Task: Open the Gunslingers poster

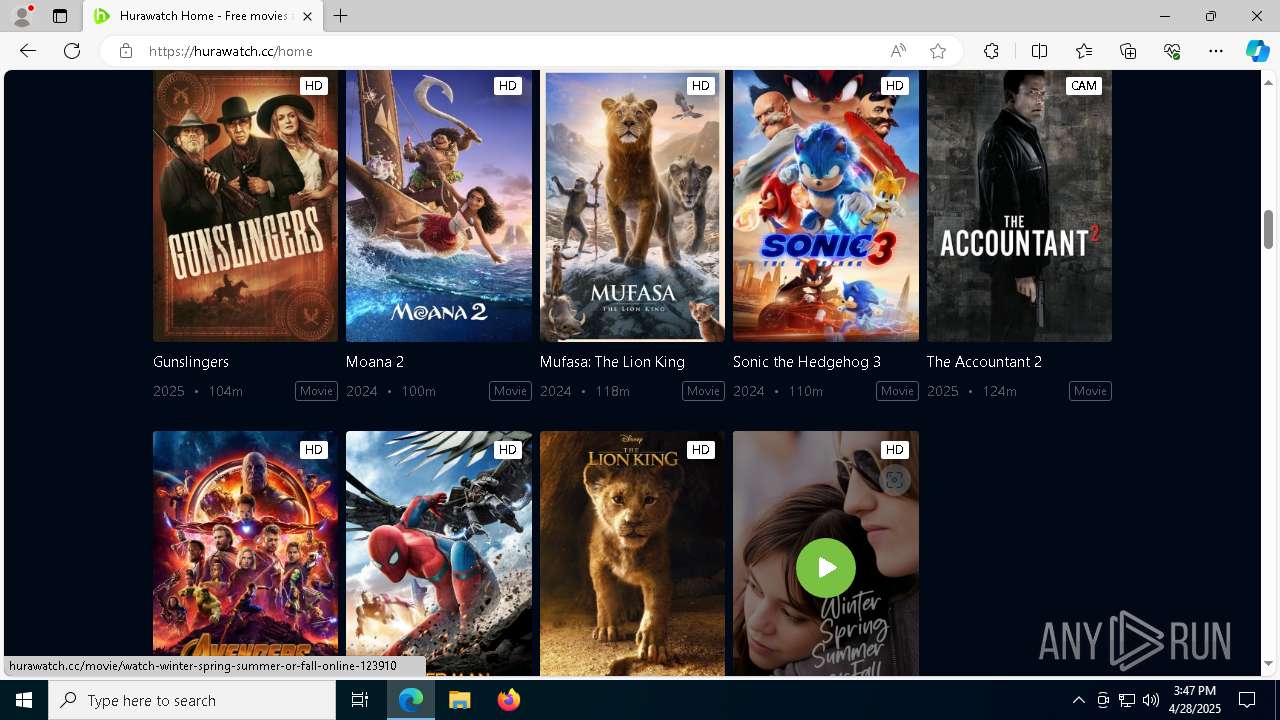Action: click(245, 206)
